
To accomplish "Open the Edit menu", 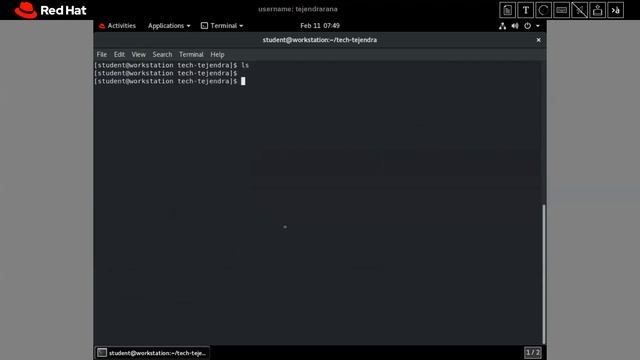I will [119, 54].
